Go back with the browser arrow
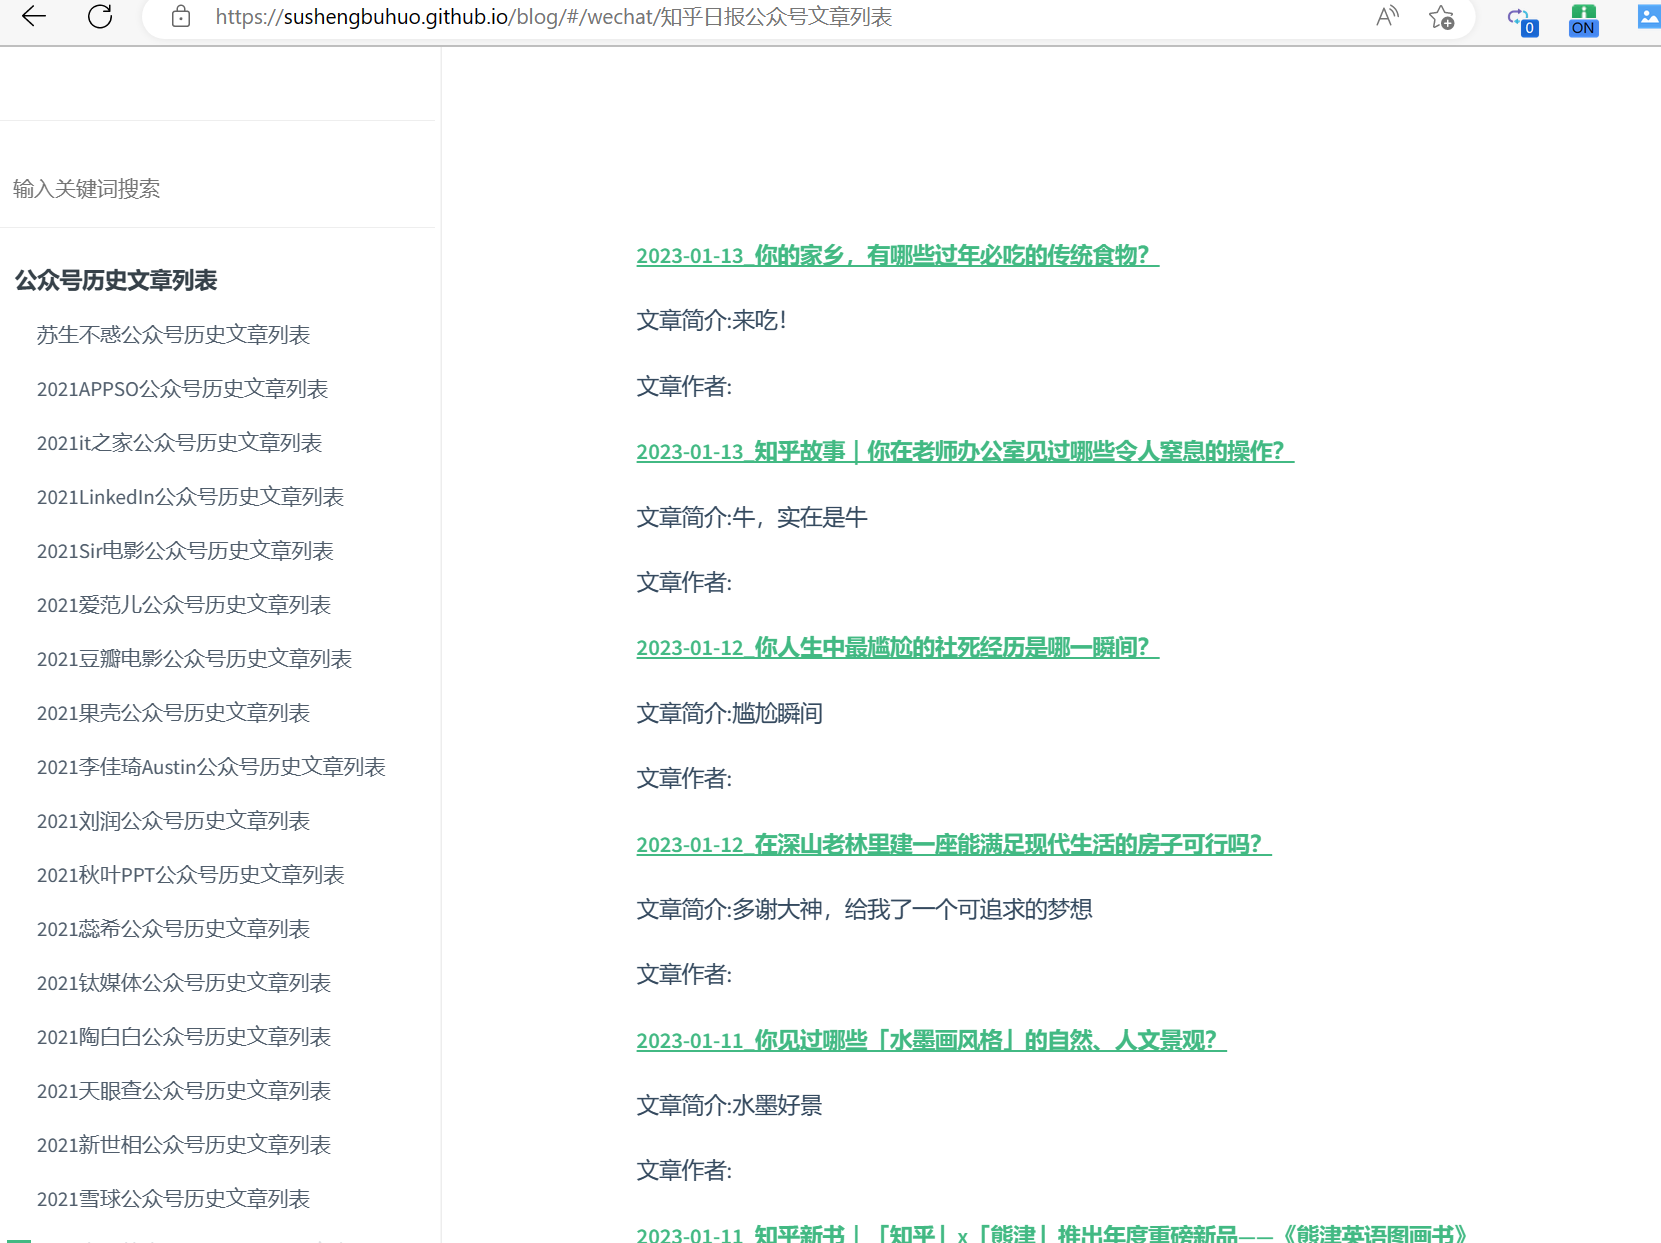1661x1243 pixels. [x=34, y=16]
